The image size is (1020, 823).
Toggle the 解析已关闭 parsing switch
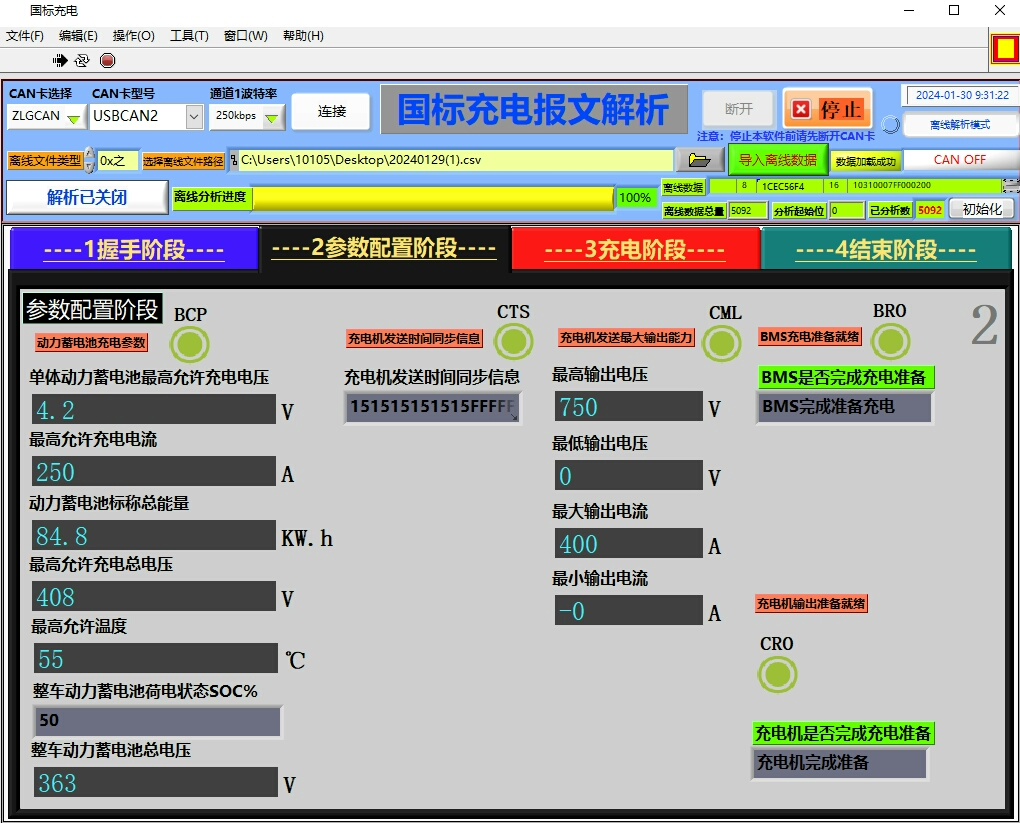[87, 197]
